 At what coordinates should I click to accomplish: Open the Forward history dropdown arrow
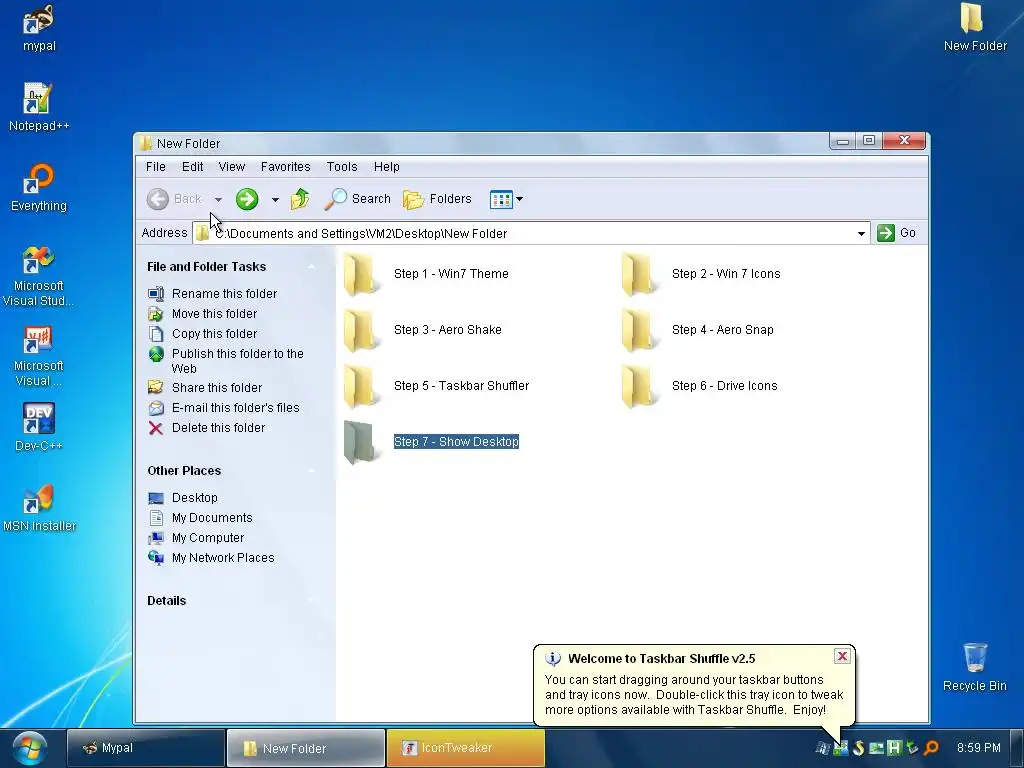pos(276,200)
